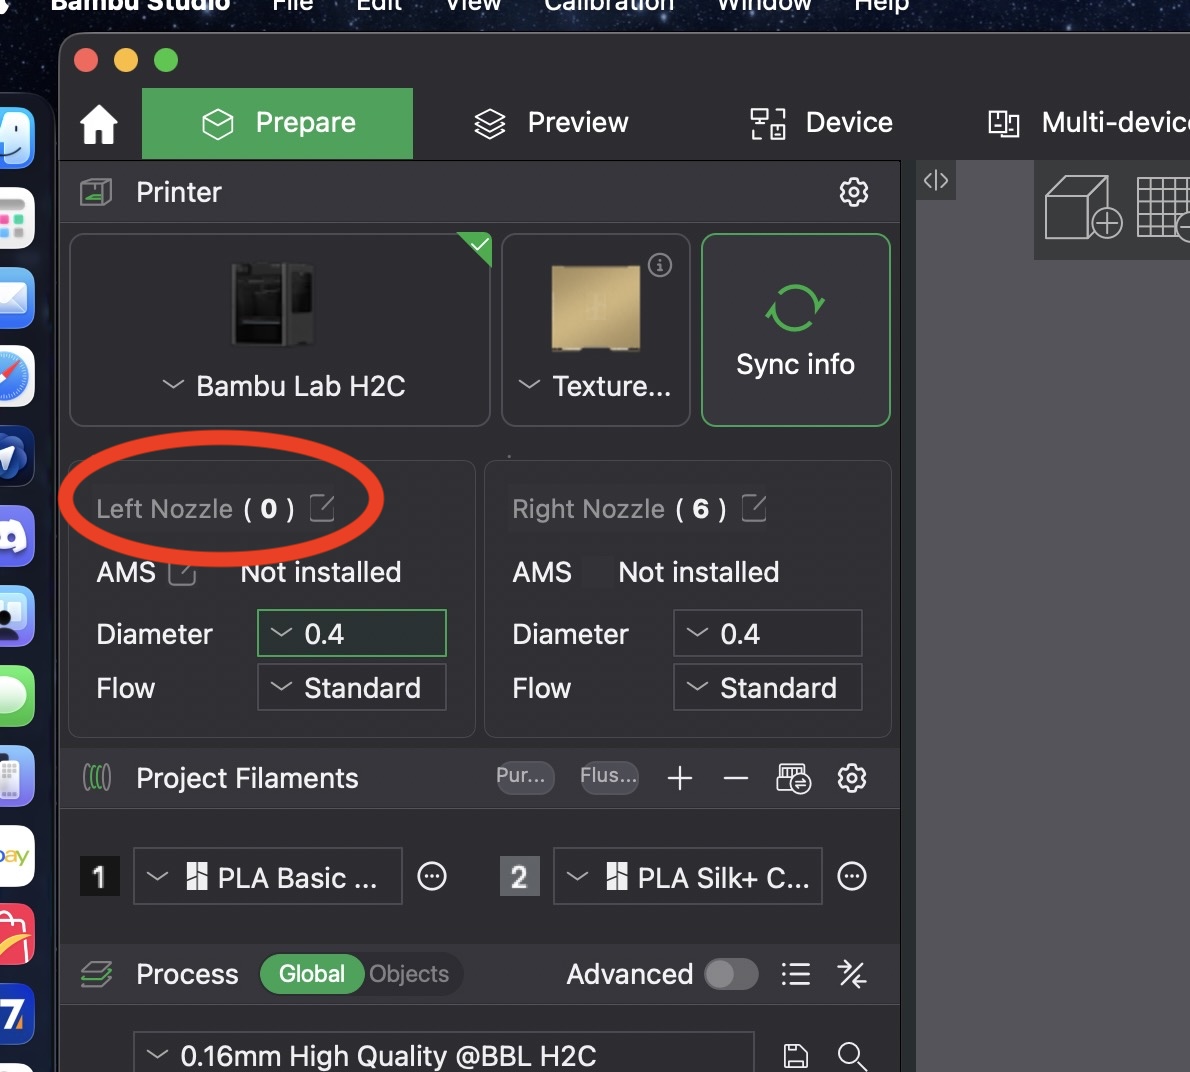Open Left Nozzle Diameter dropdown
This screenshot has width=1190, height=1072.
(351, 633)
